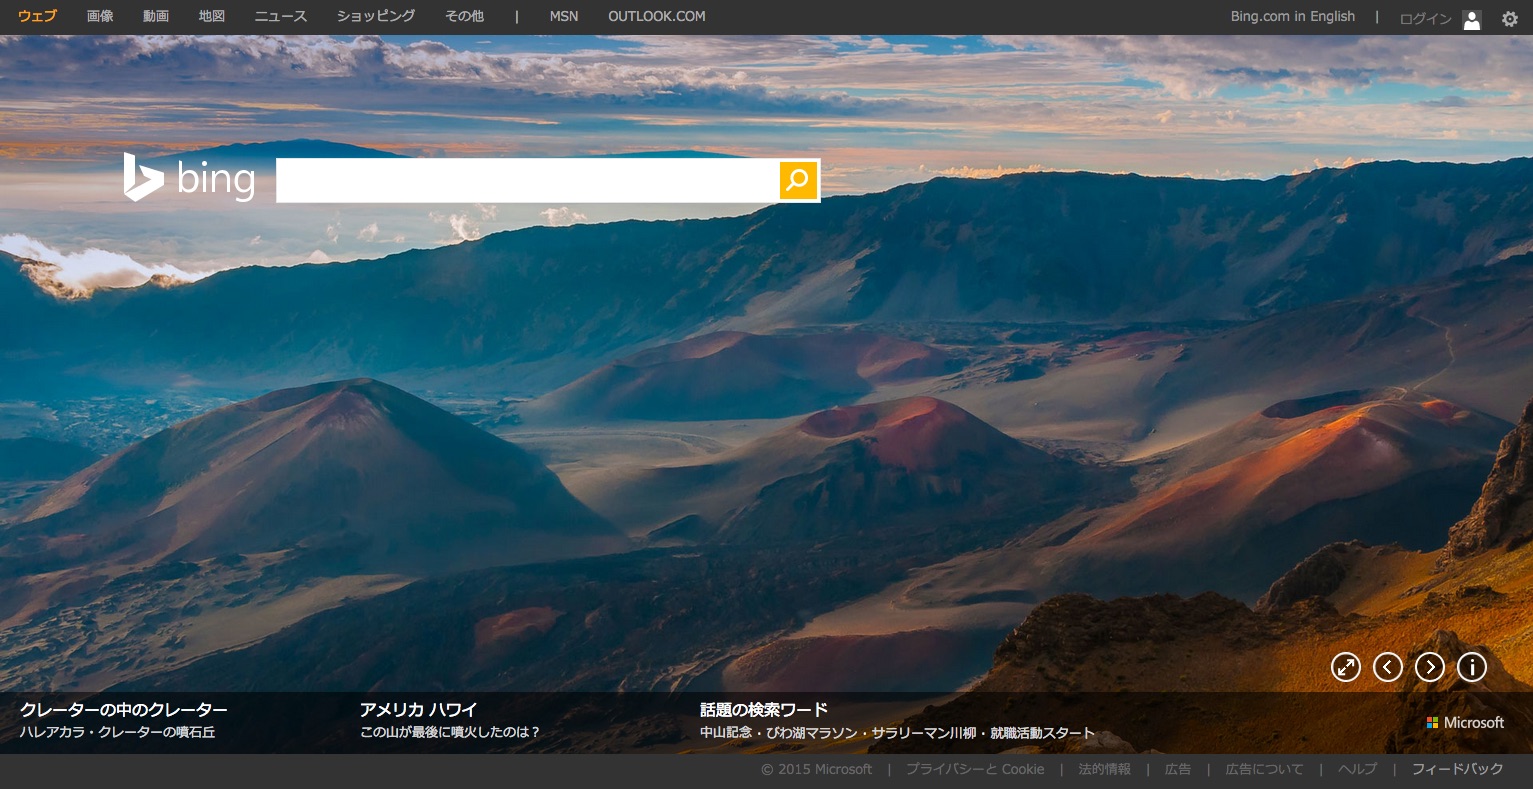
Task: Open the image info circle icon
Action: click(1472, 667)
